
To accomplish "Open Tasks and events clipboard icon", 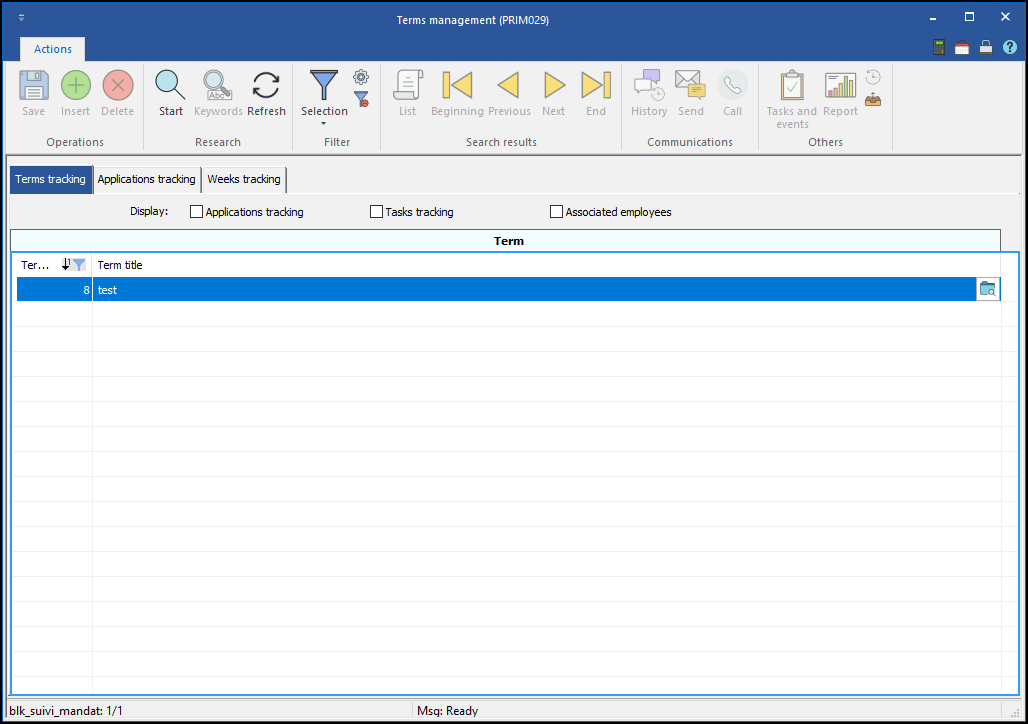I will pyautogui.click(x=792, y=85).
